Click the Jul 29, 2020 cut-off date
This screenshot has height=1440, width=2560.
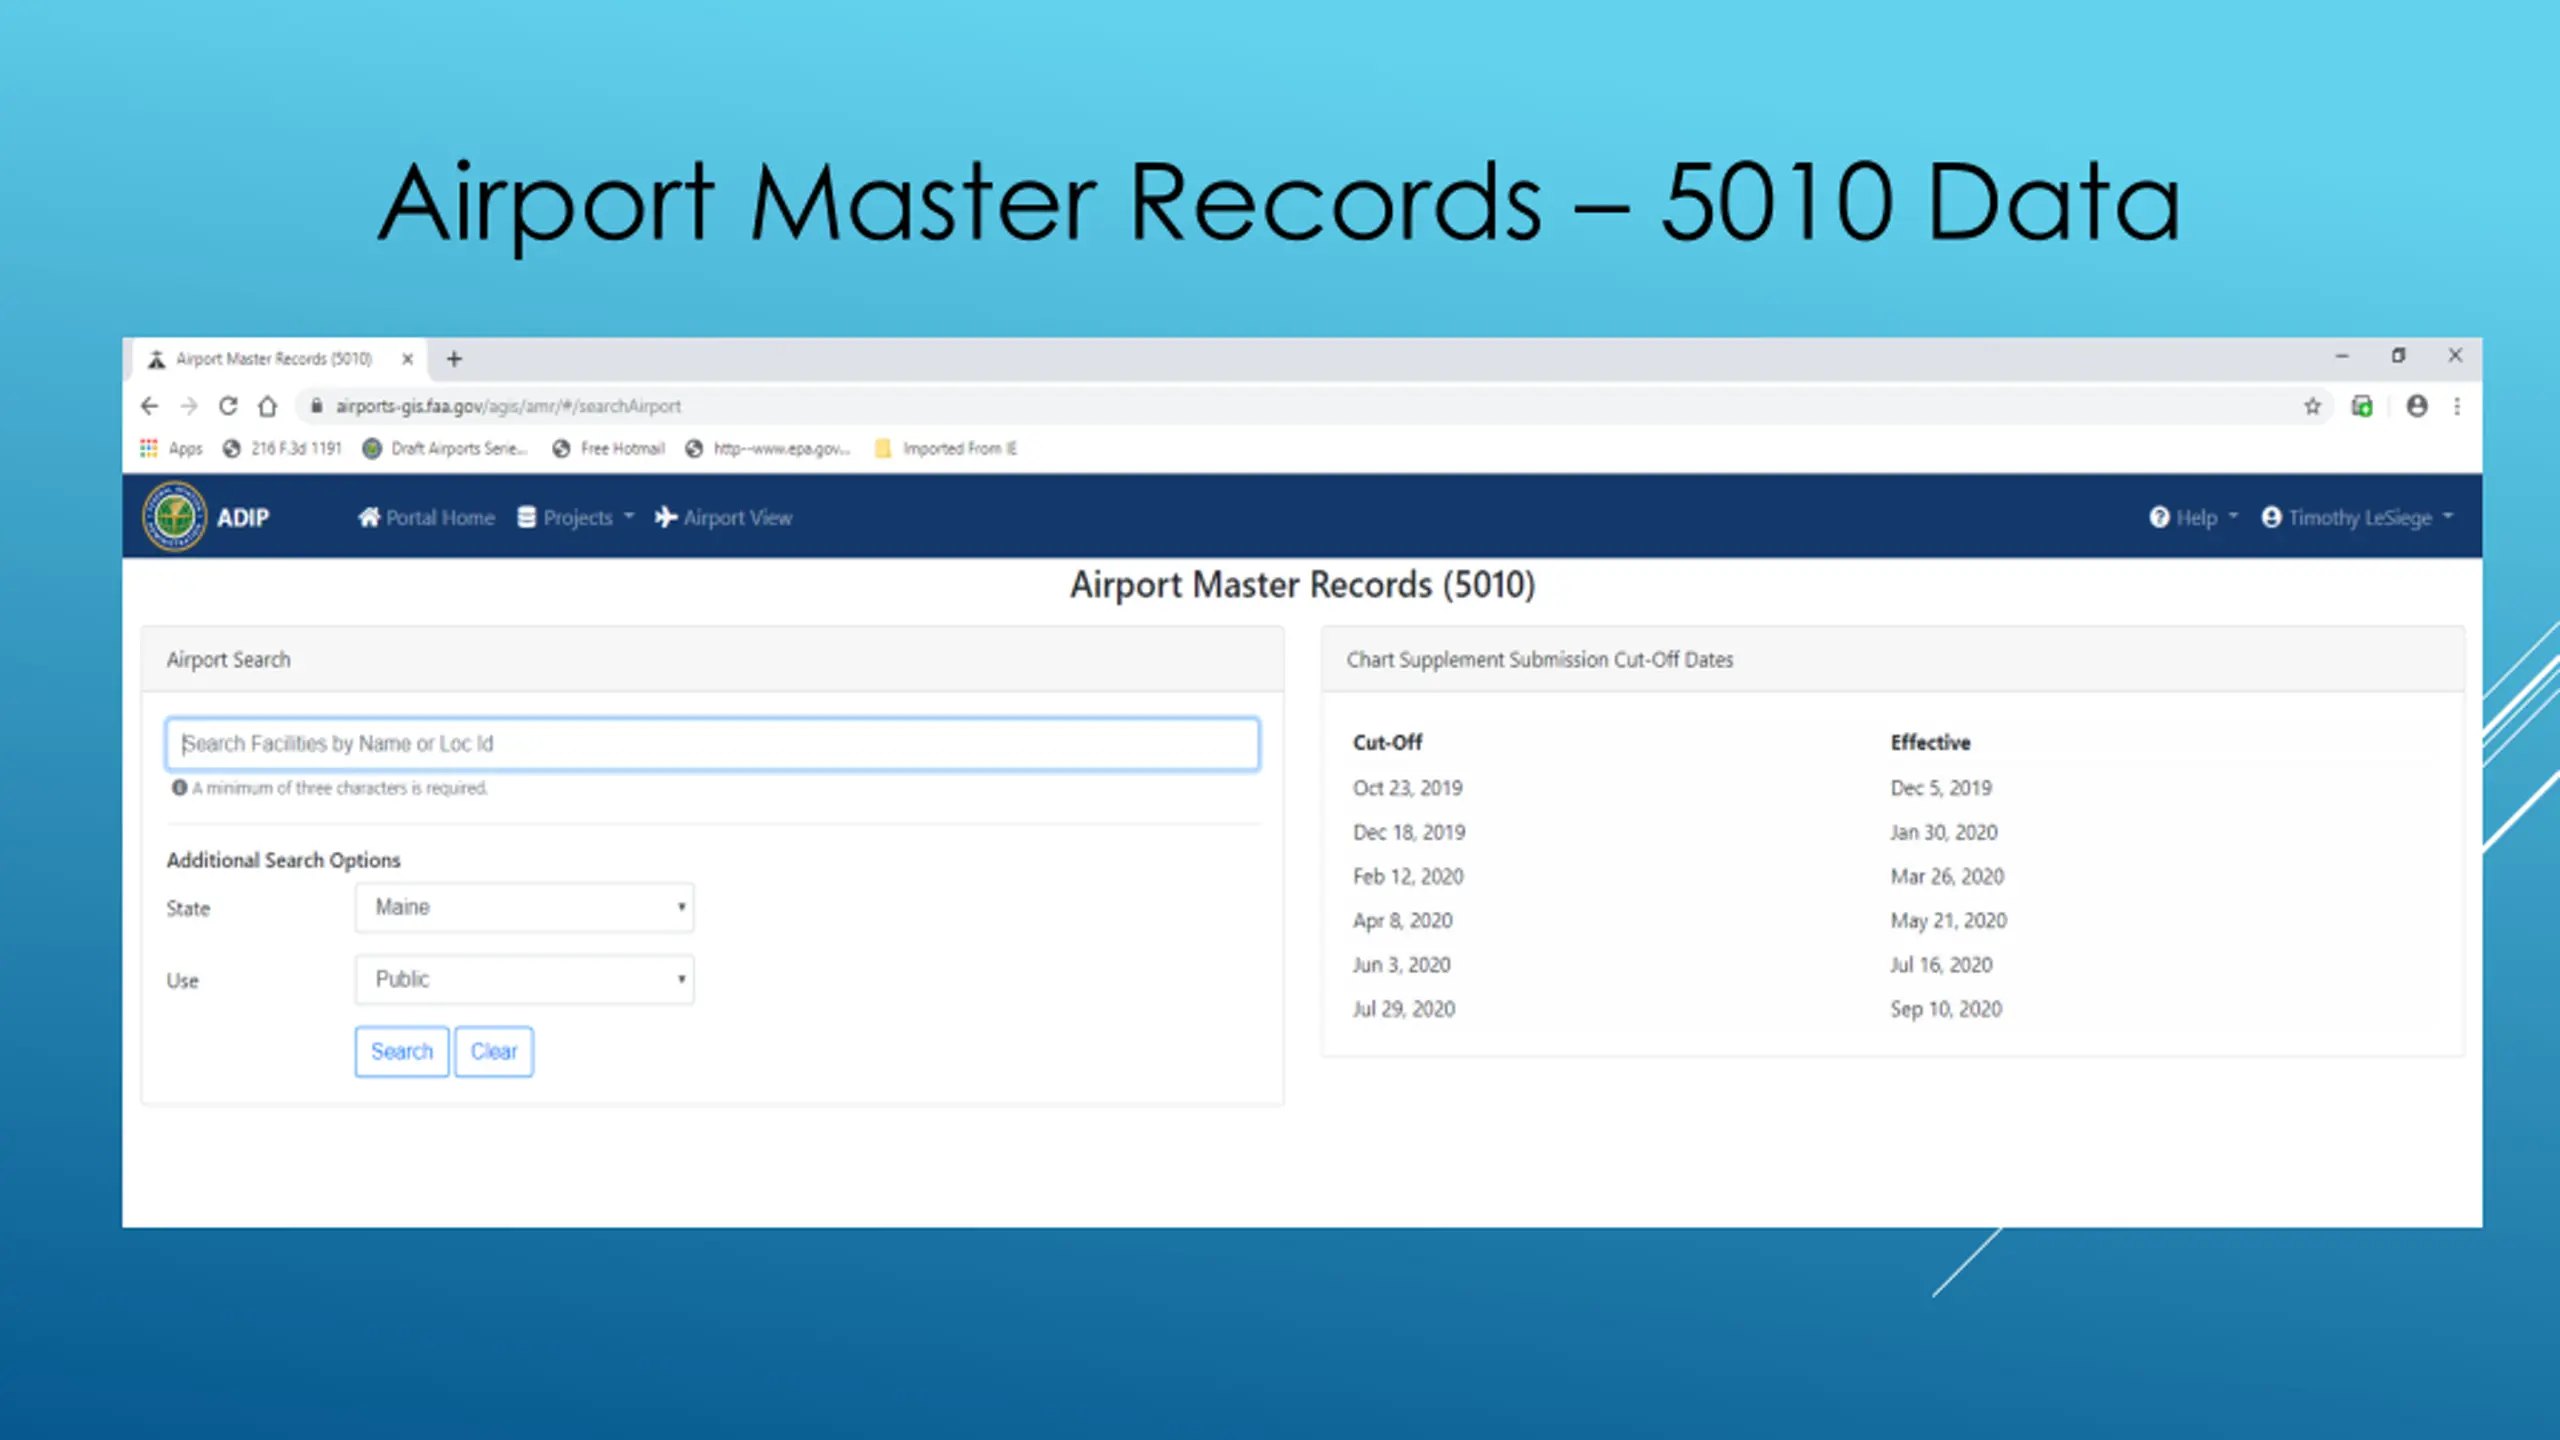coord(1404,1009)
